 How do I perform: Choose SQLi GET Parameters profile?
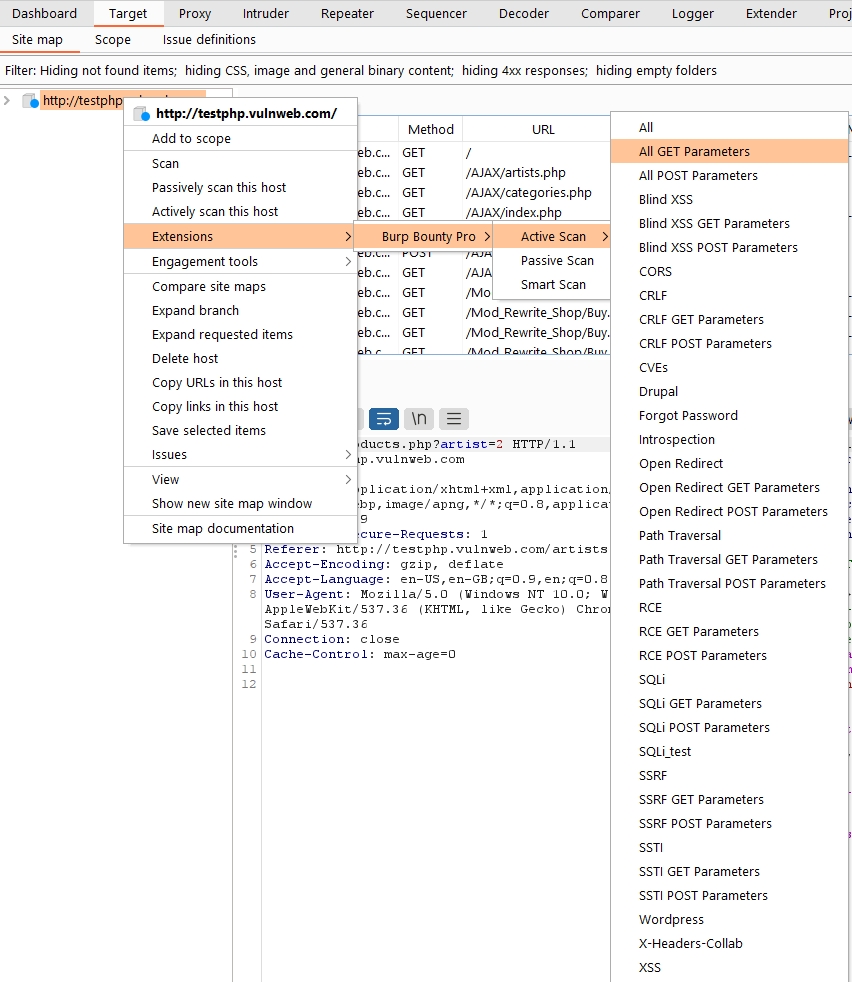700,704
